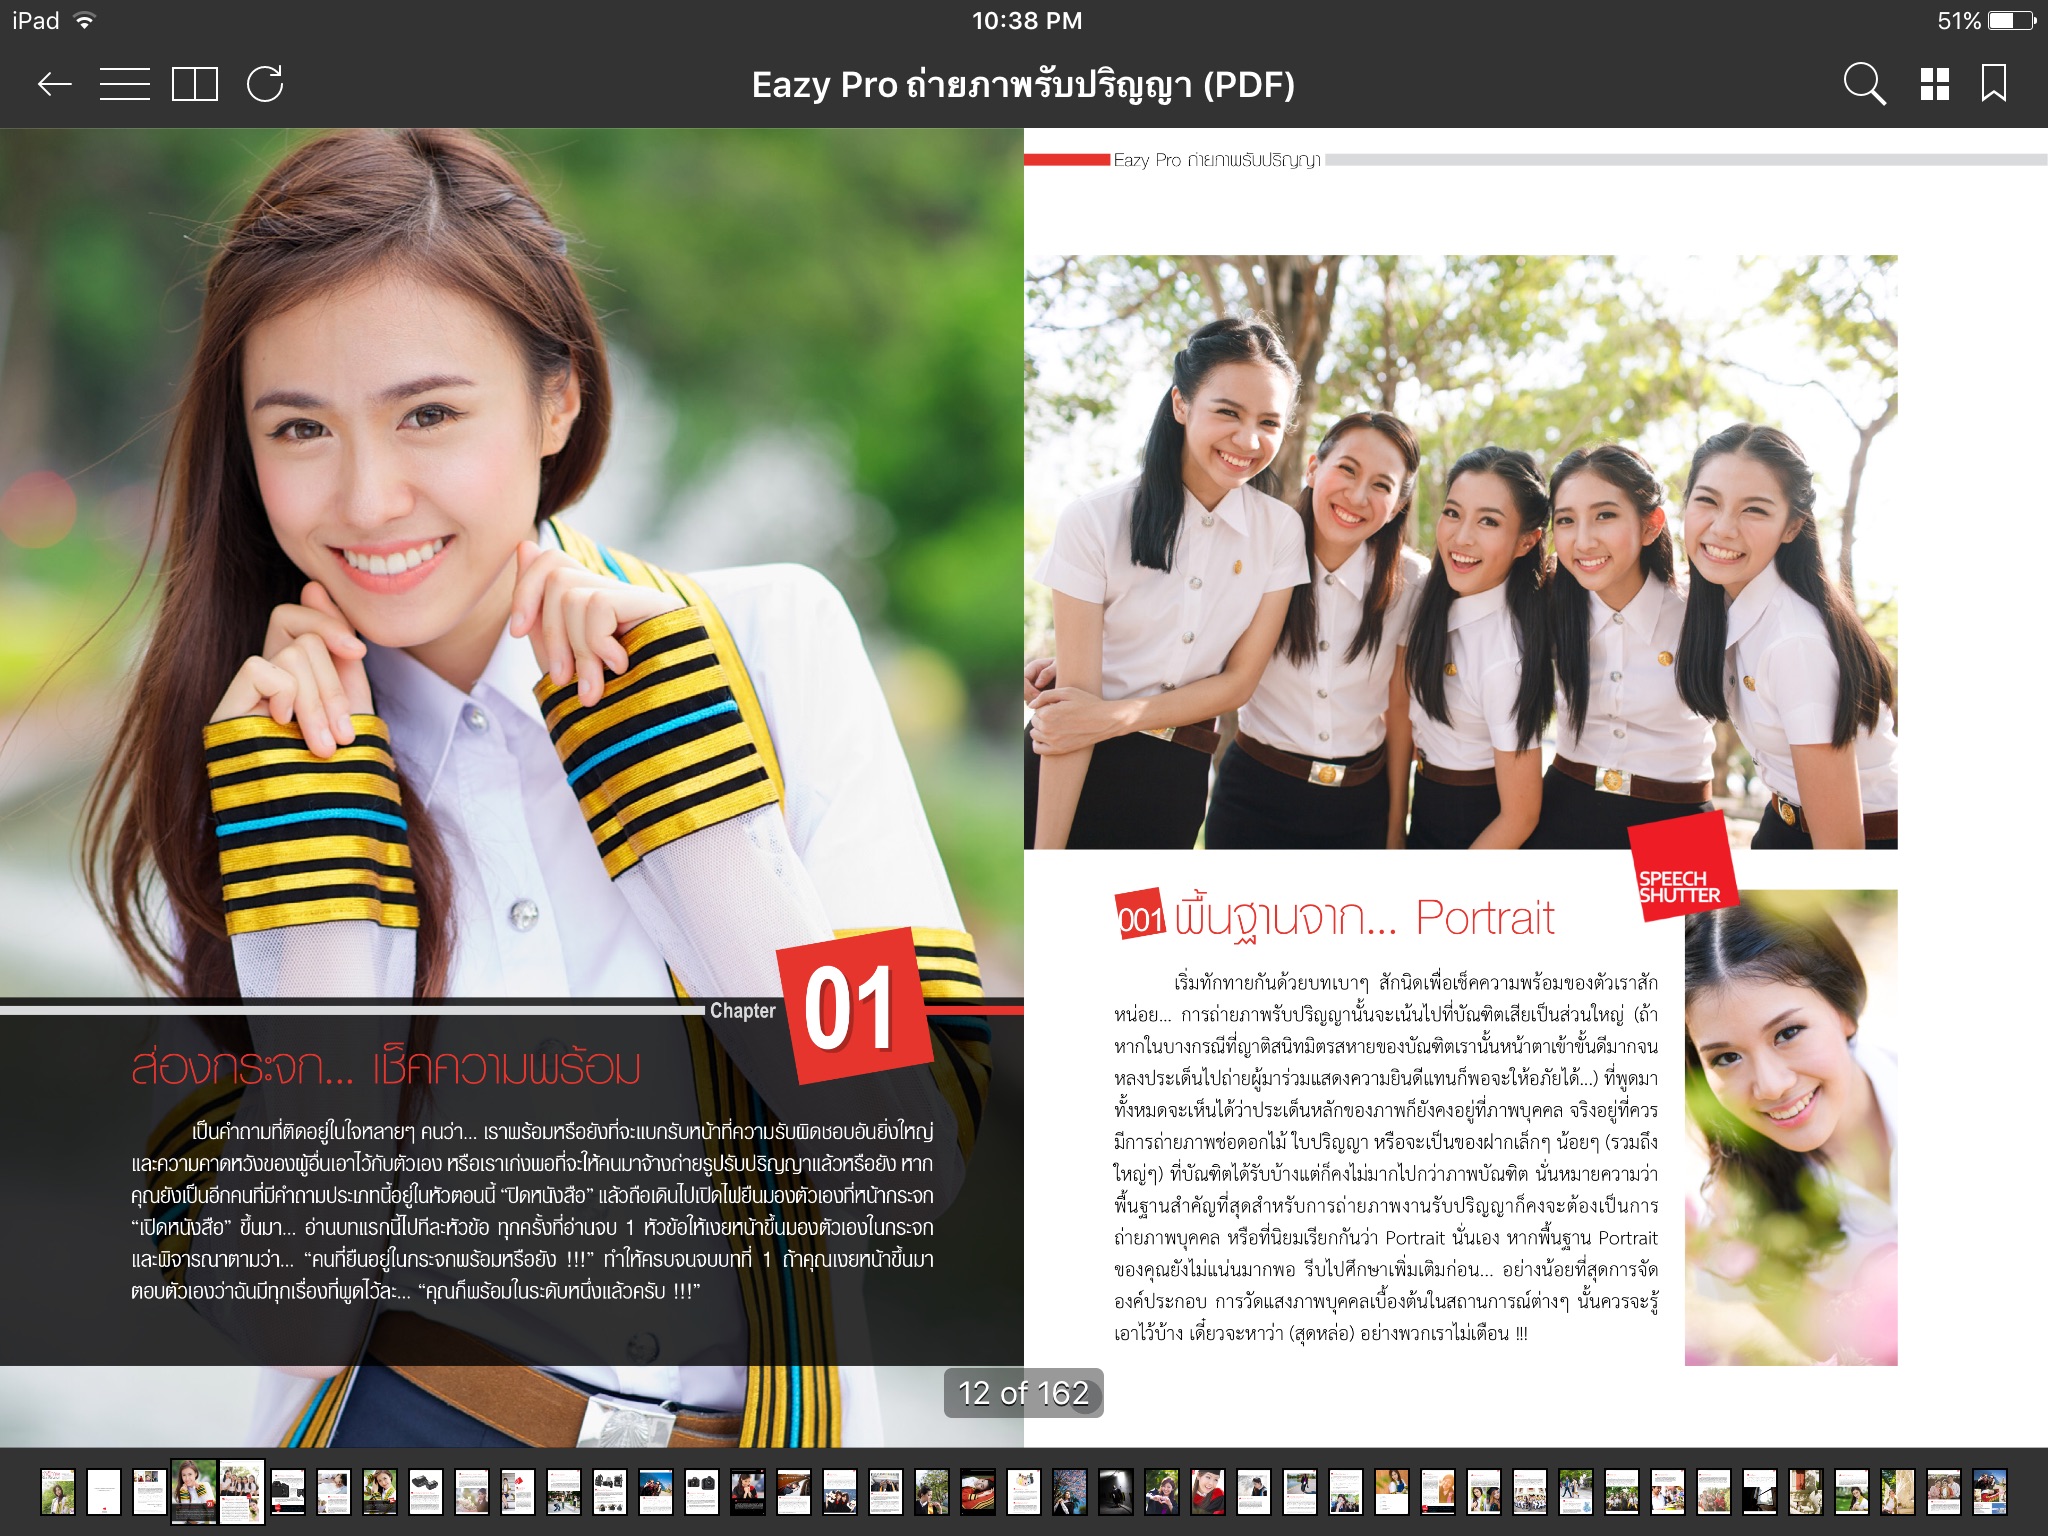Show page thumbnails grid icon
Screen dimensions: 2048x1536
click(1935, 84)
